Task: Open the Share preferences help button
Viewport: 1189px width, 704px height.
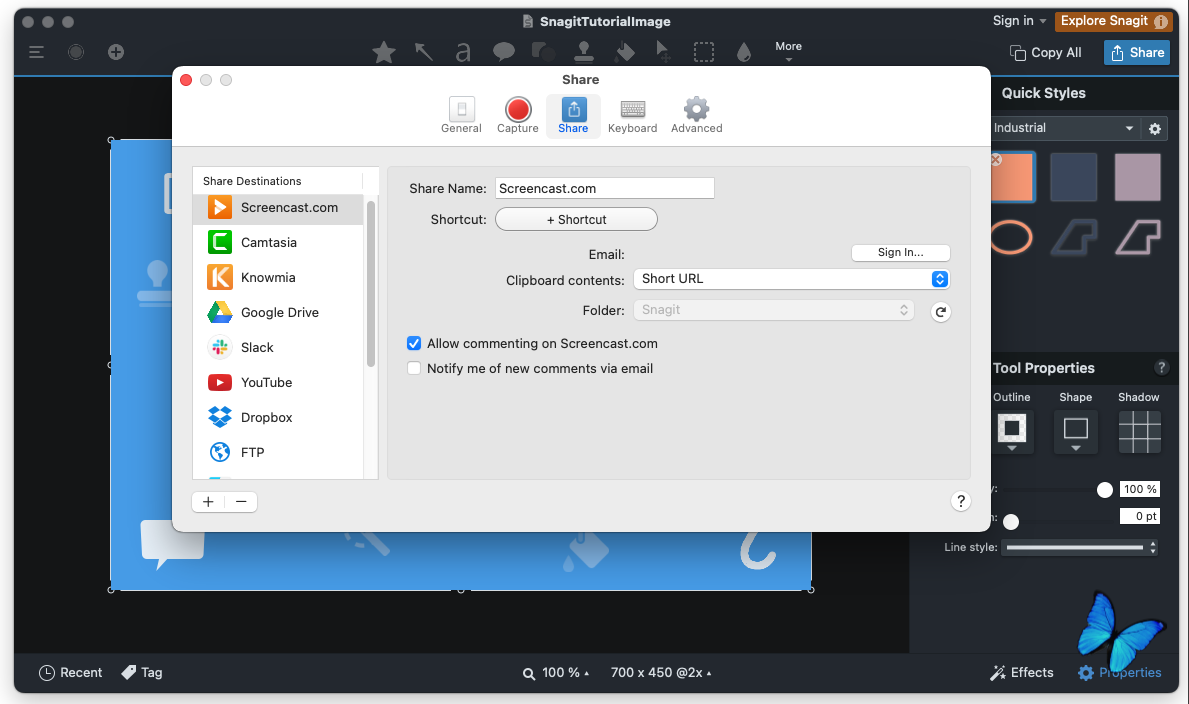Action: (961, 501)
